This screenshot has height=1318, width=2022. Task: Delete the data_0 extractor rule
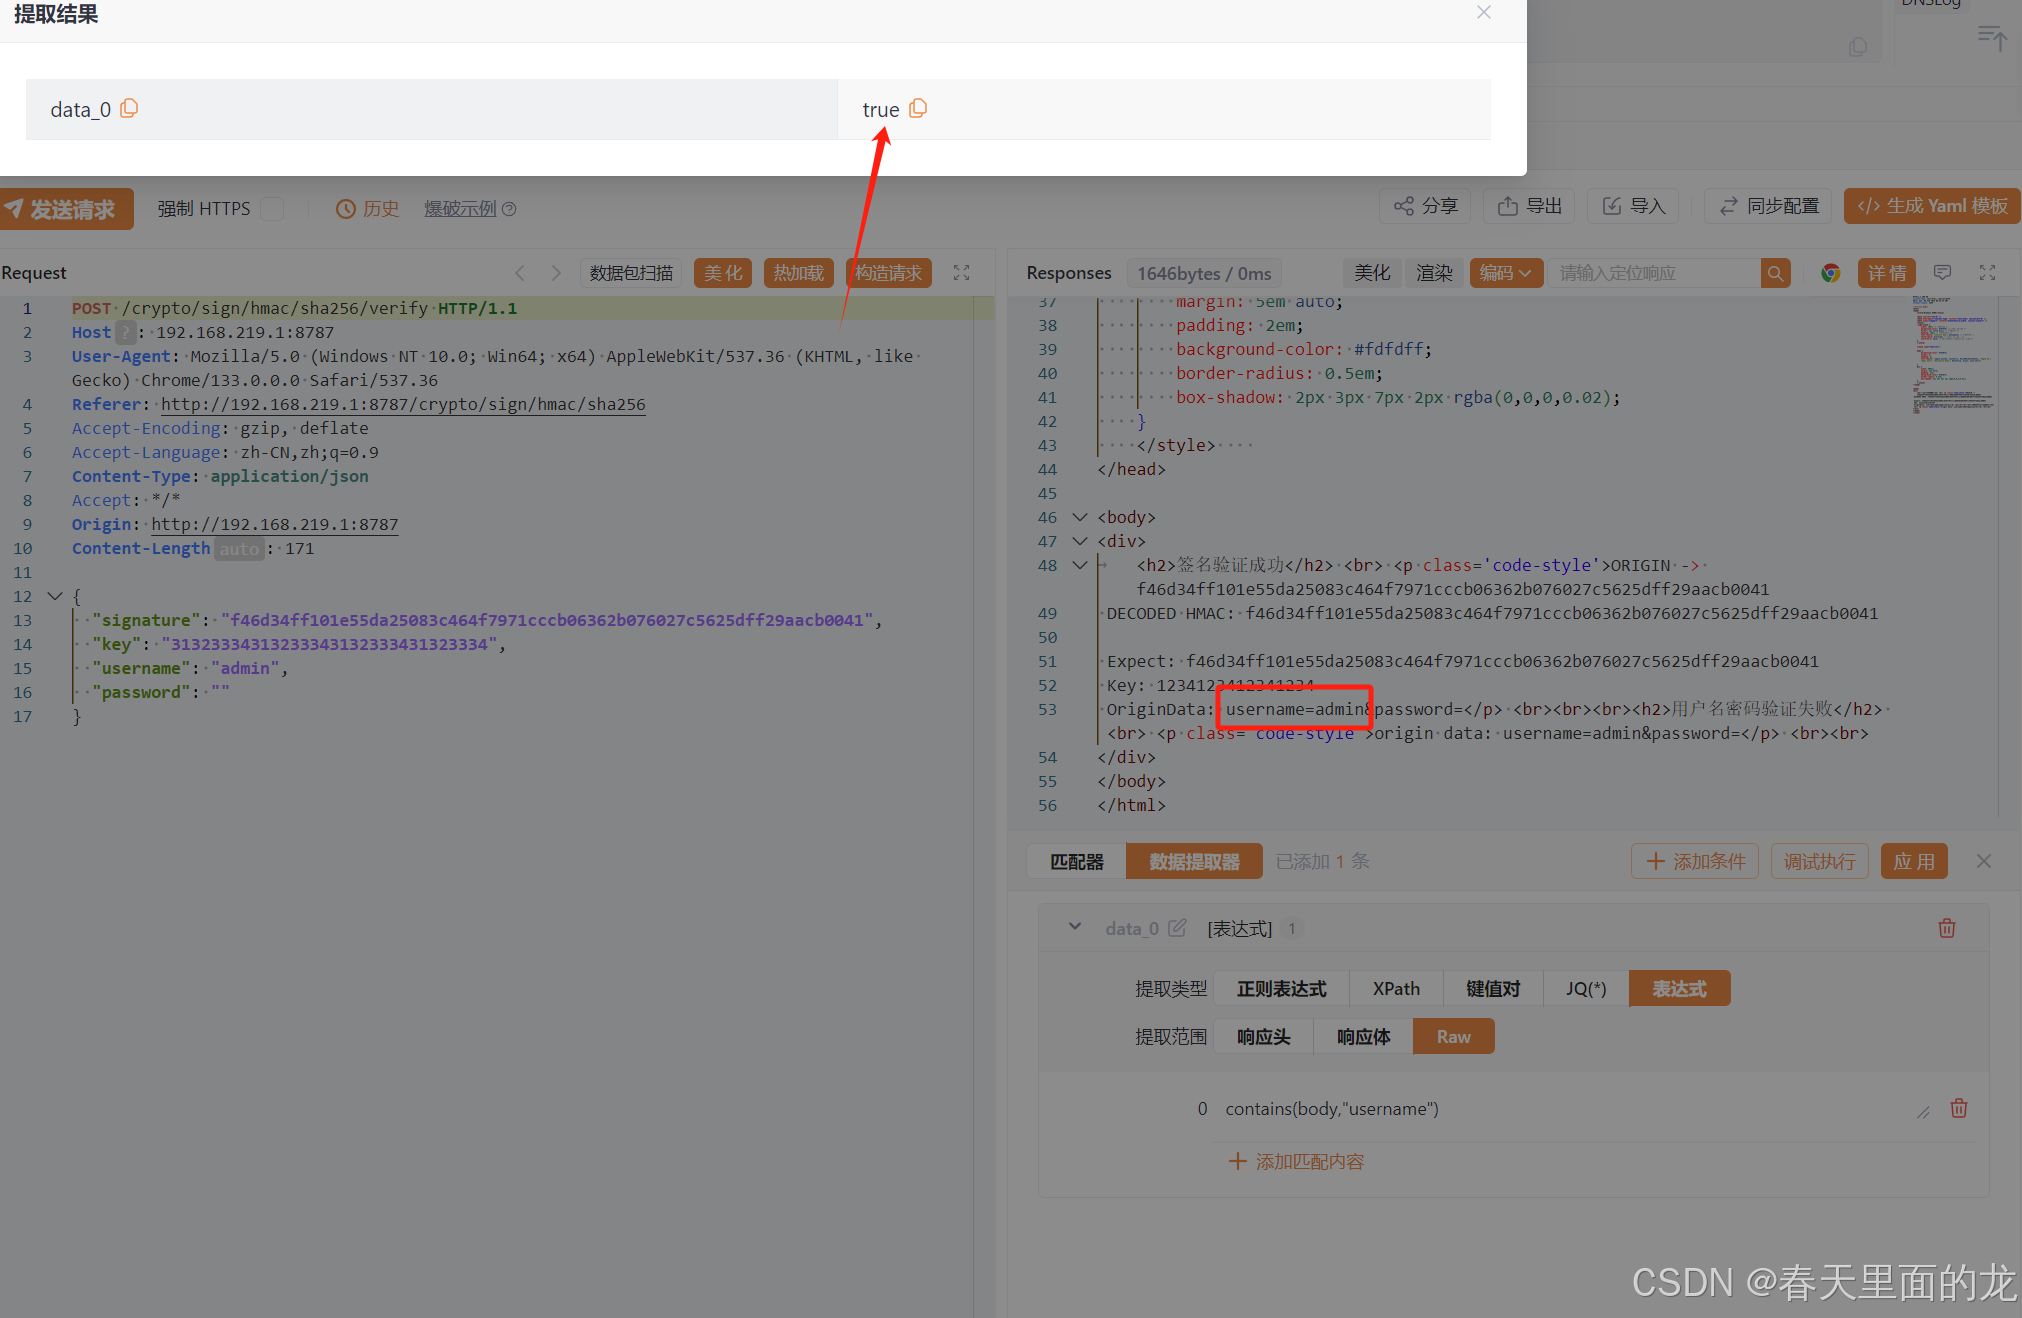(1946, 928)
